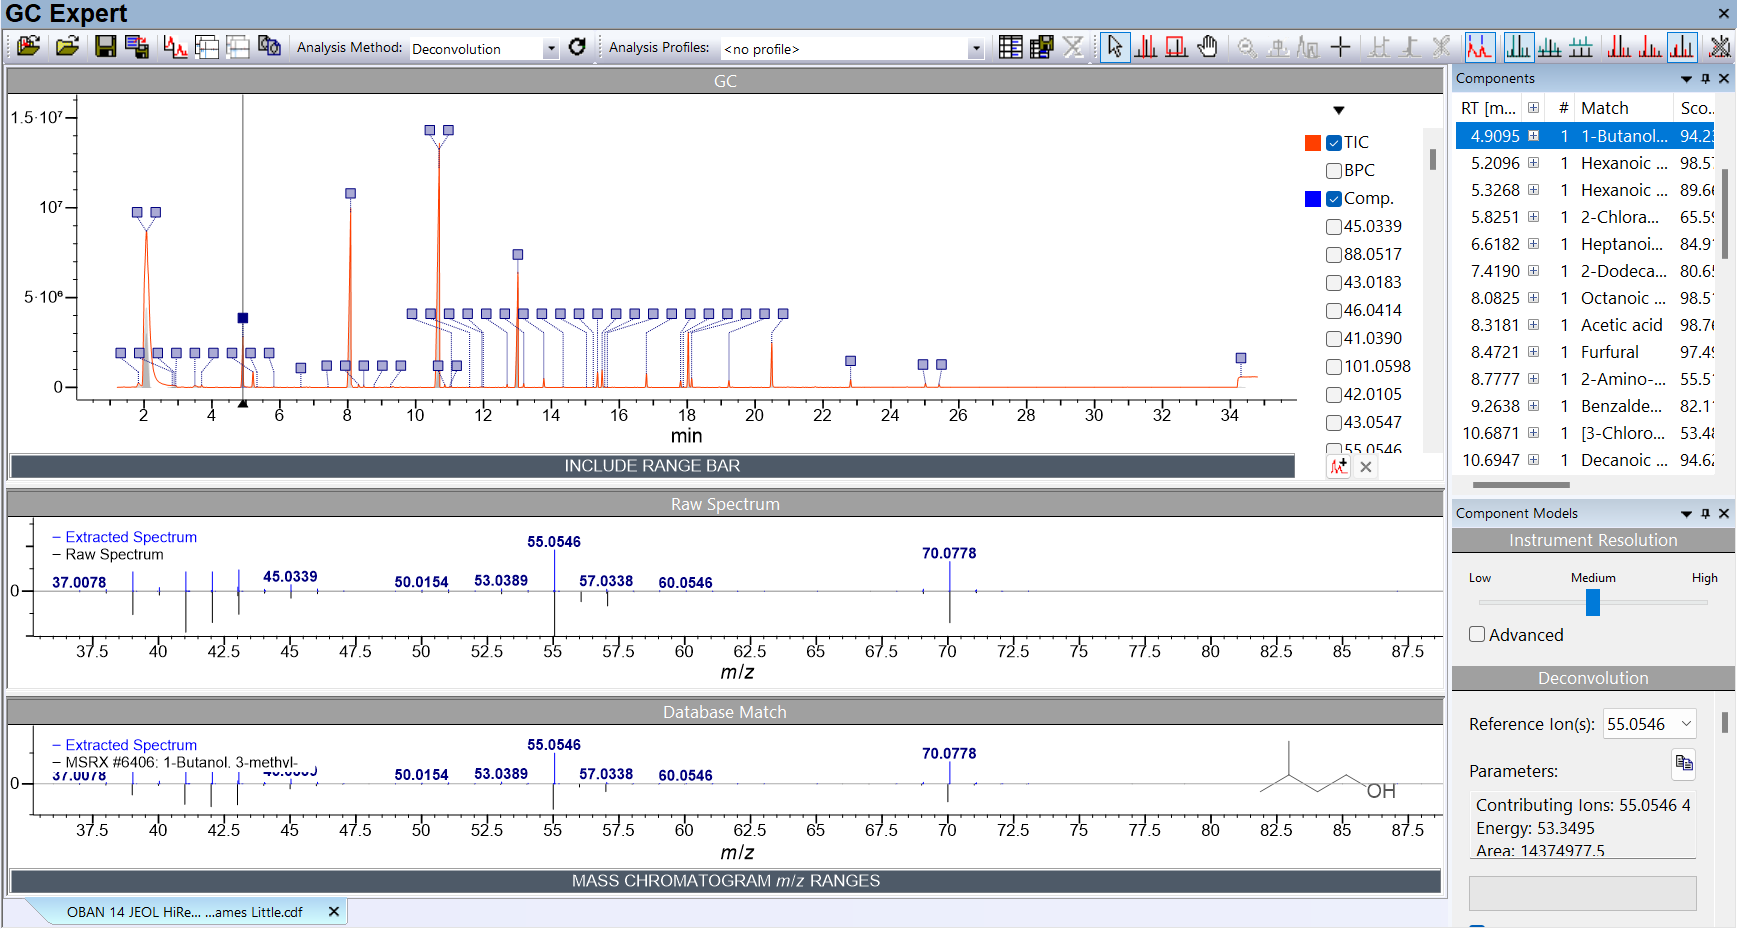
Task: Click the open folder icon in toolbar
Action: click(x=67, y=47)
